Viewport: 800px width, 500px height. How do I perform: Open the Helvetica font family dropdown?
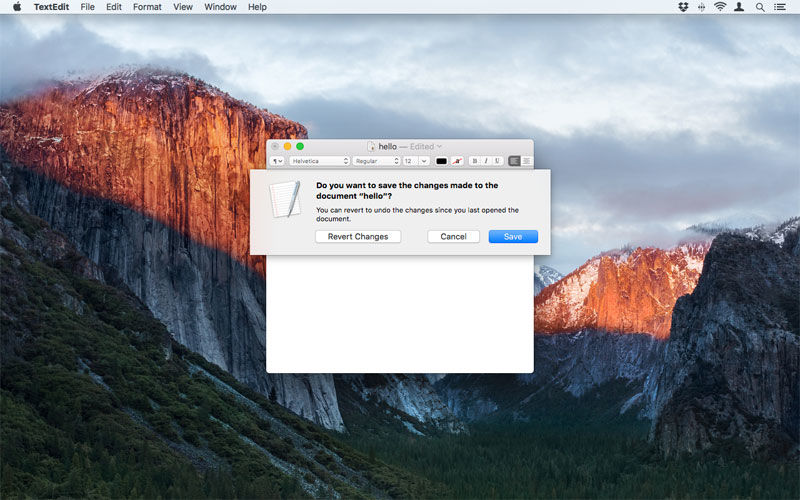pos(319,161)
